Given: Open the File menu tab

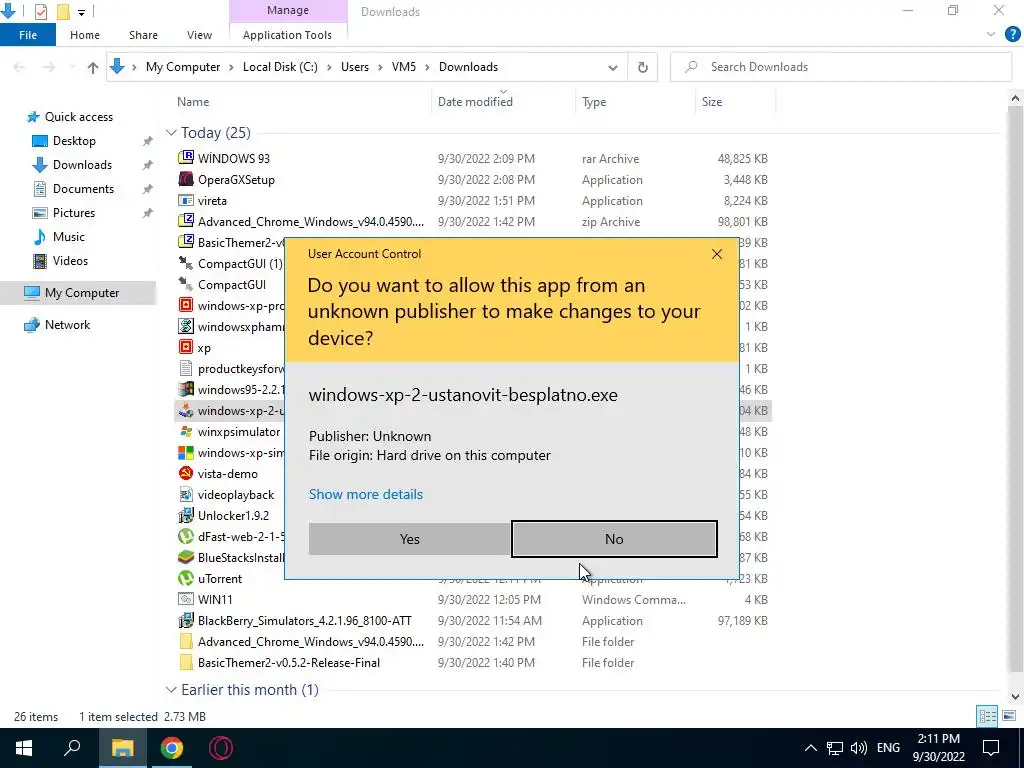Looking at the screenshot, I should 27,35.
